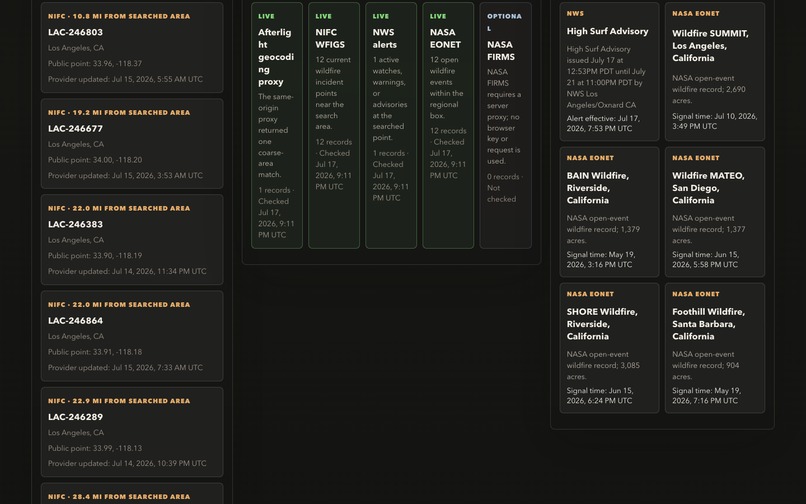Click '0 records · Not checked' status

click(x=505, y=188)
